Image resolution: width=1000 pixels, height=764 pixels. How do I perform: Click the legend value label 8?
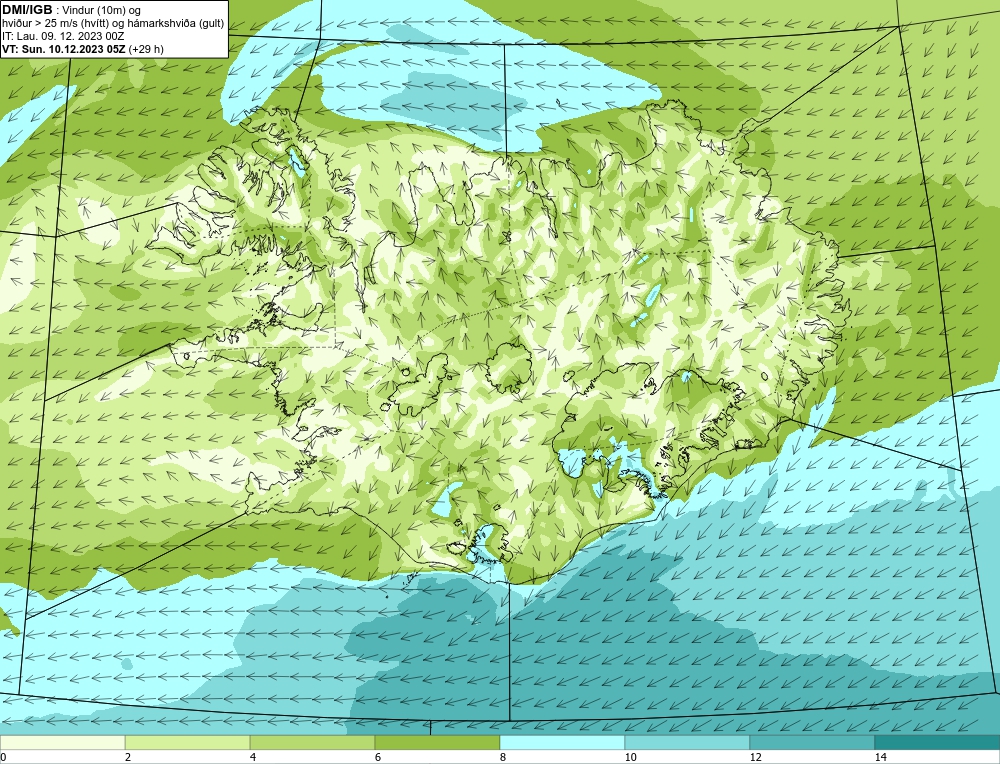click(x=503, y=757)
